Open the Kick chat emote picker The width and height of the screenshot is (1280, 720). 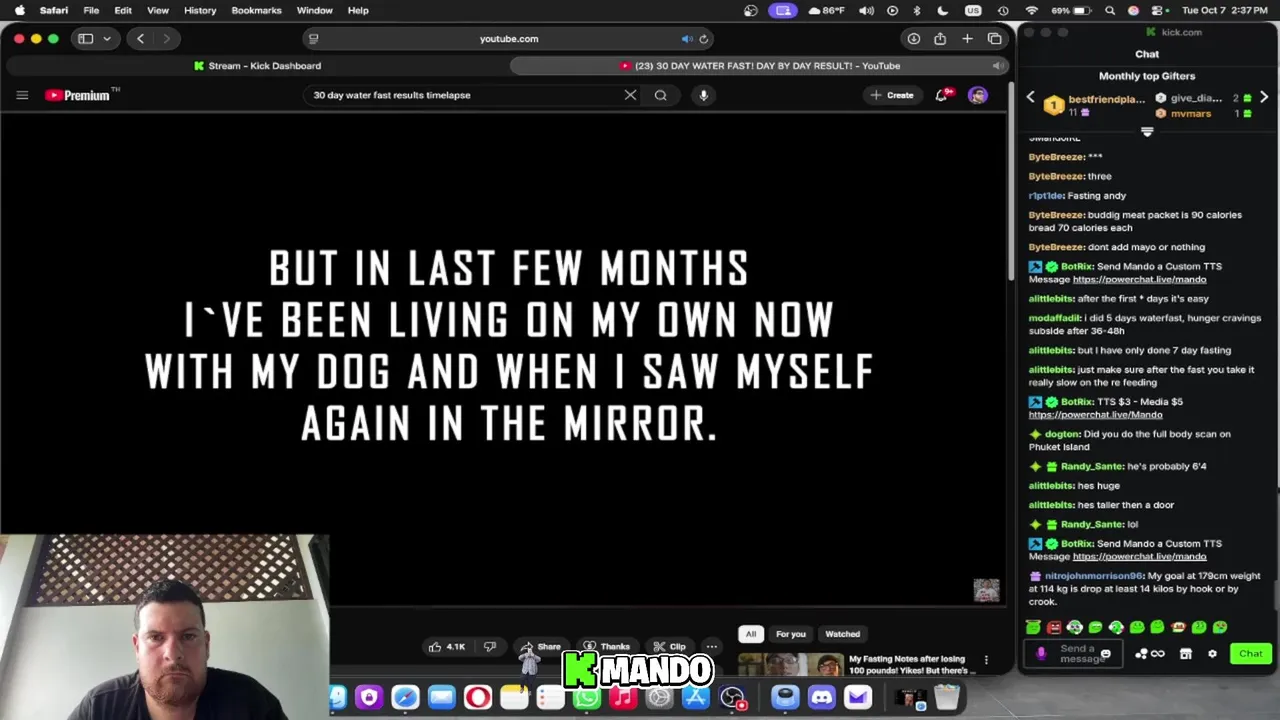coord(1105,654)
